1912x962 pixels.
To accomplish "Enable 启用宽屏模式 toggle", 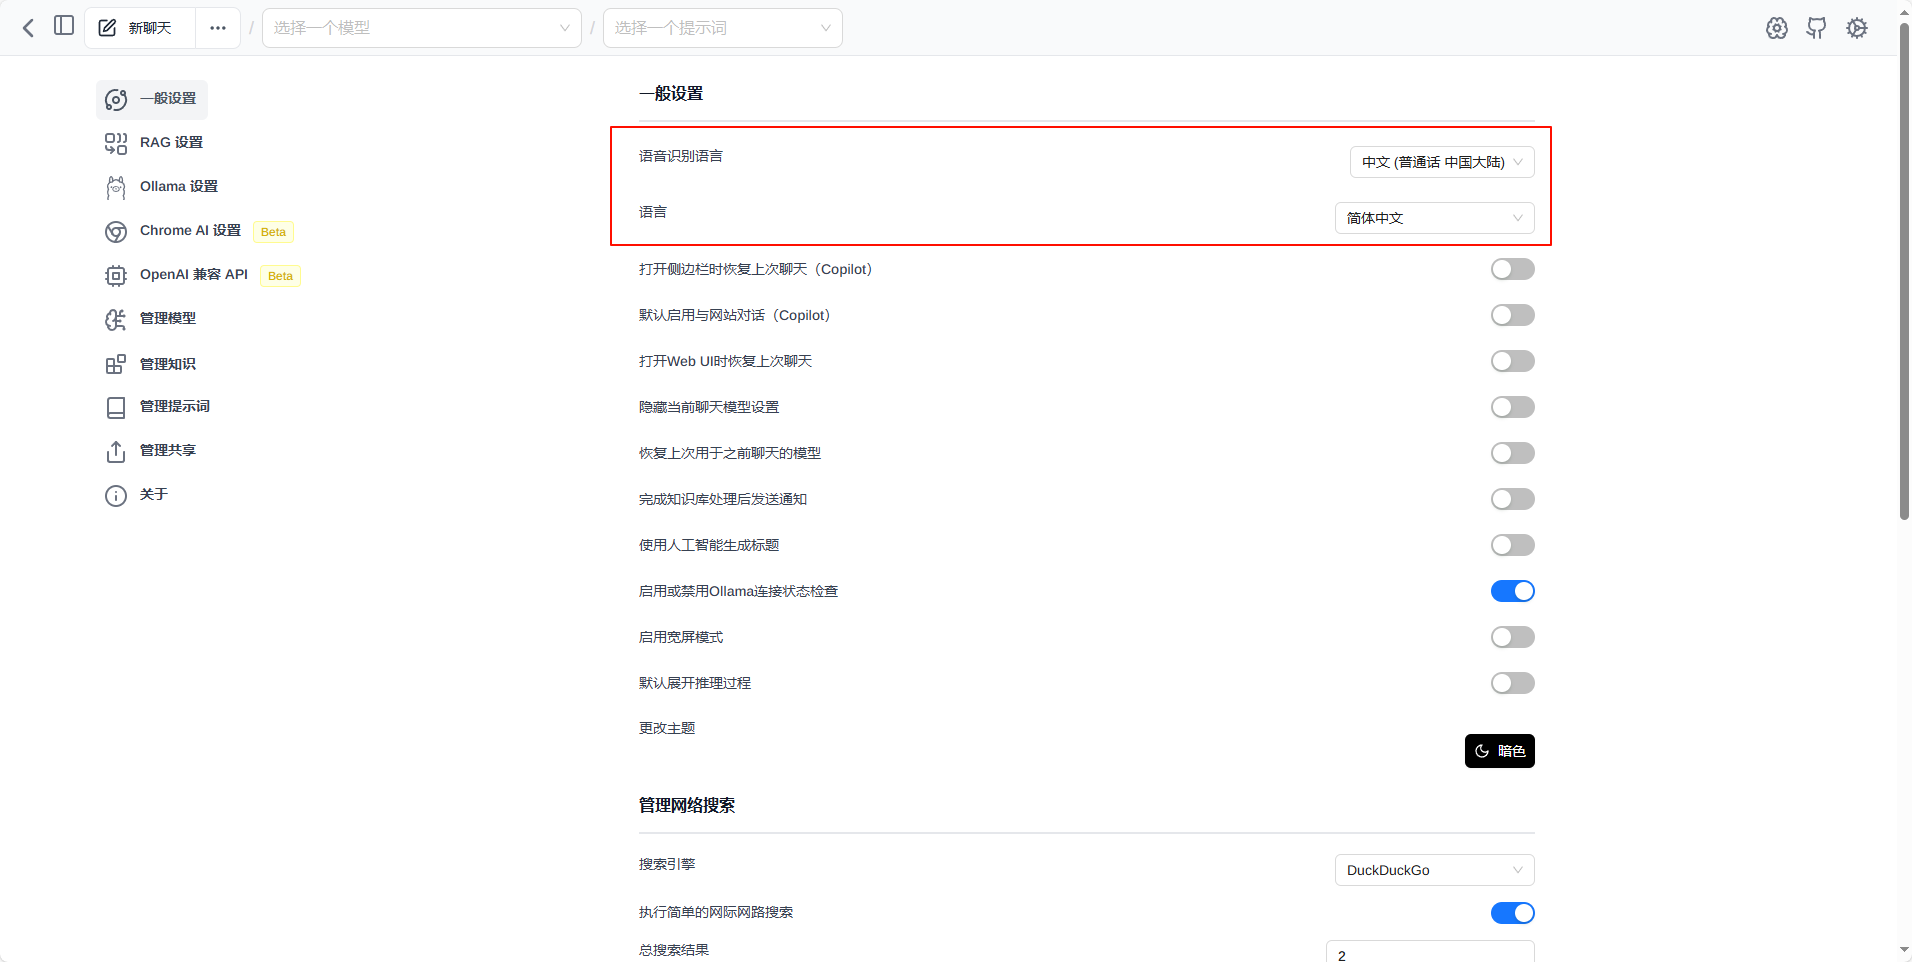I will point(1512,637).
